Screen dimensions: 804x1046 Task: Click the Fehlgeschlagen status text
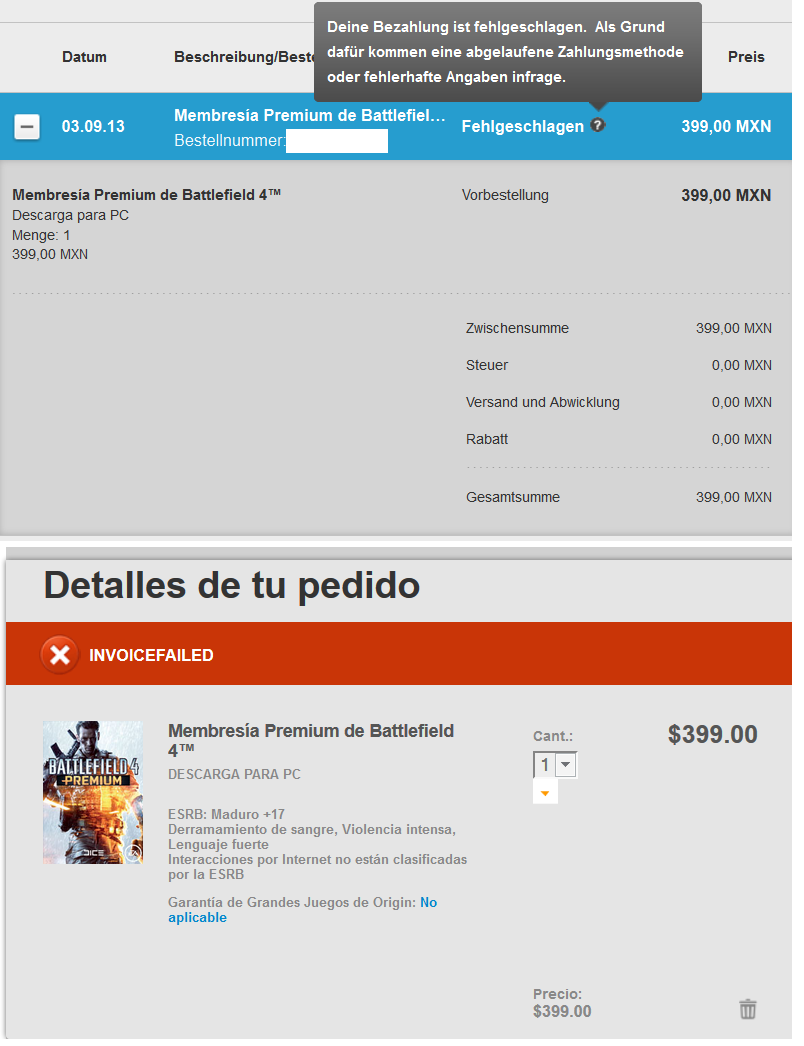tap(522, 127)
